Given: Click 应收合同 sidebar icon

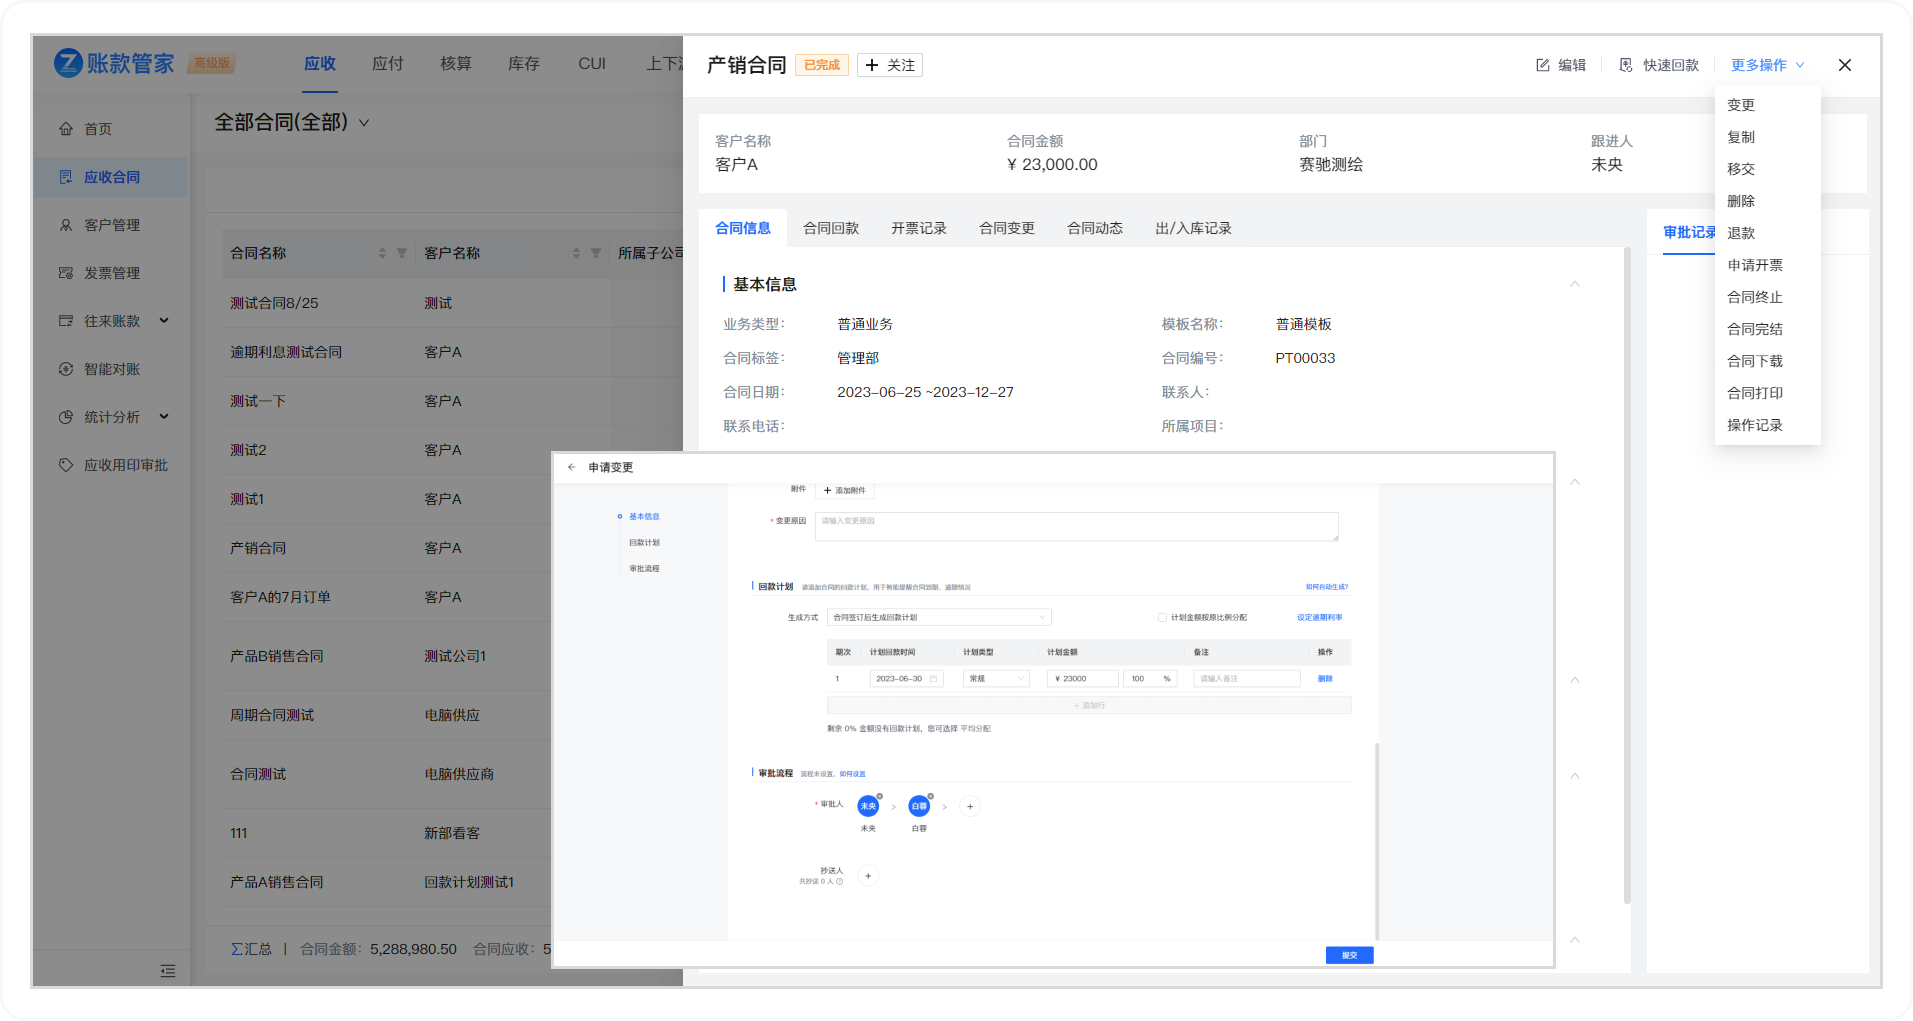Looking at the screenshot, I should click(66, 177).
